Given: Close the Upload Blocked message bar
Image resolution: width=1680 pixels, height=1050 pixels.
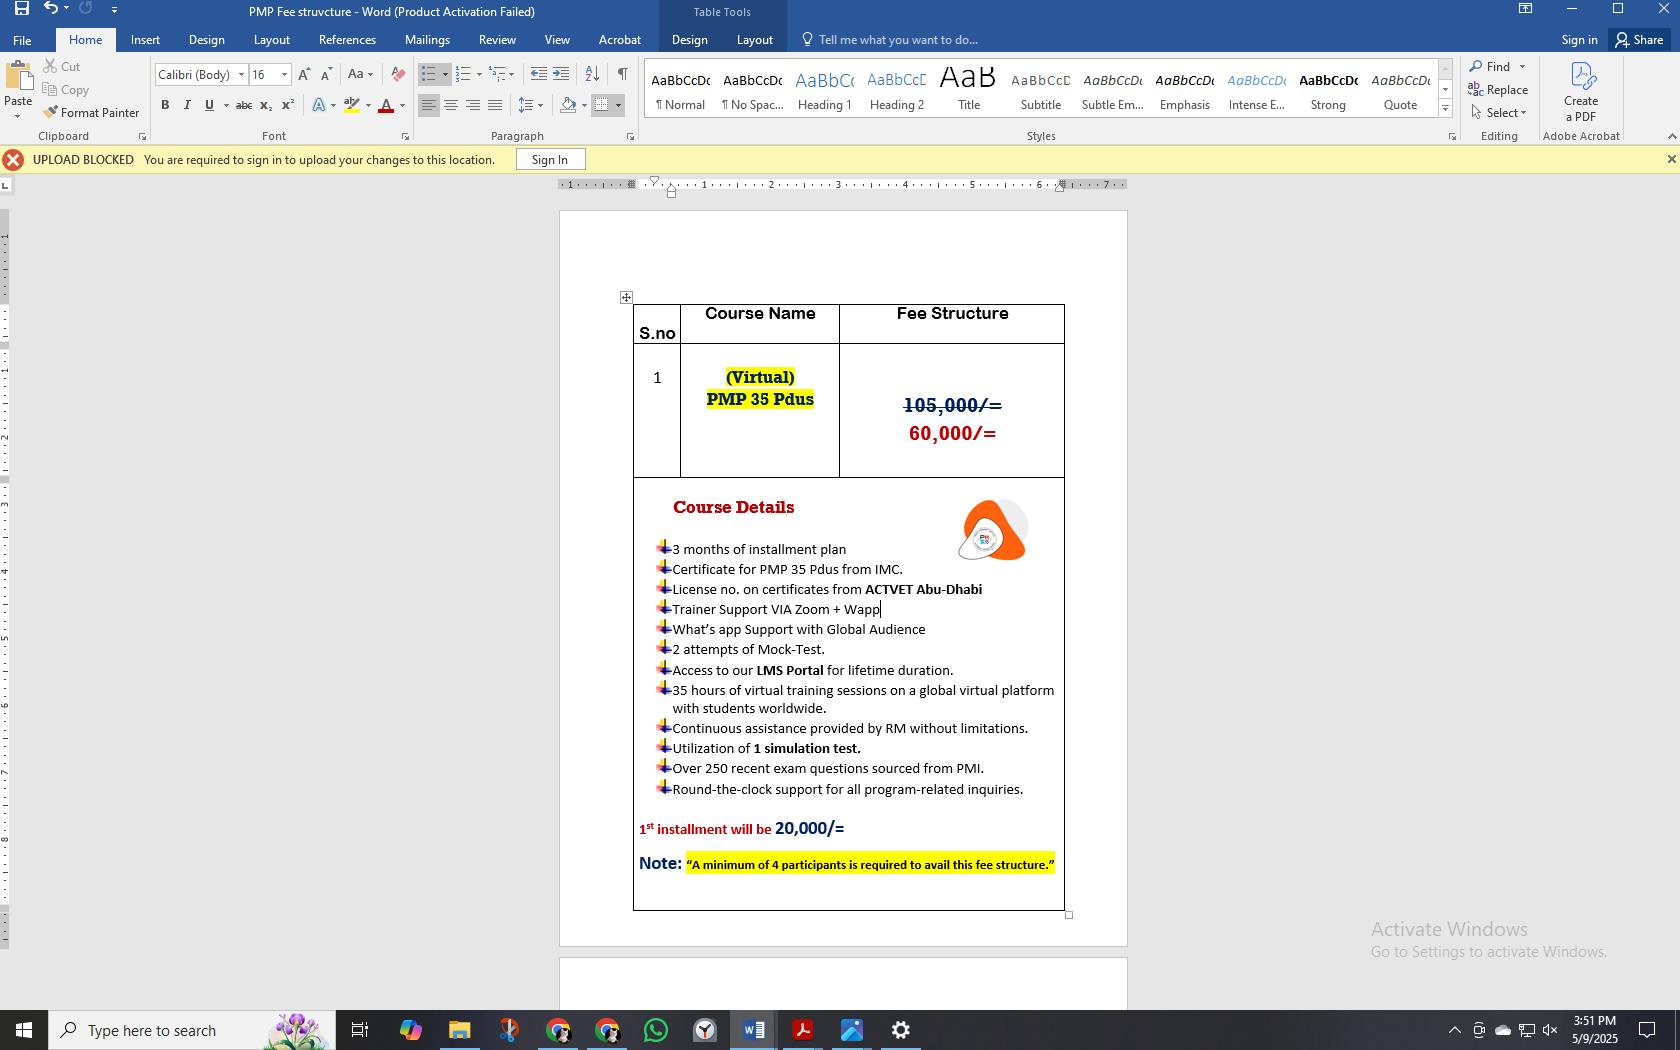Looking at the screenshot, I should [1670, 159].
